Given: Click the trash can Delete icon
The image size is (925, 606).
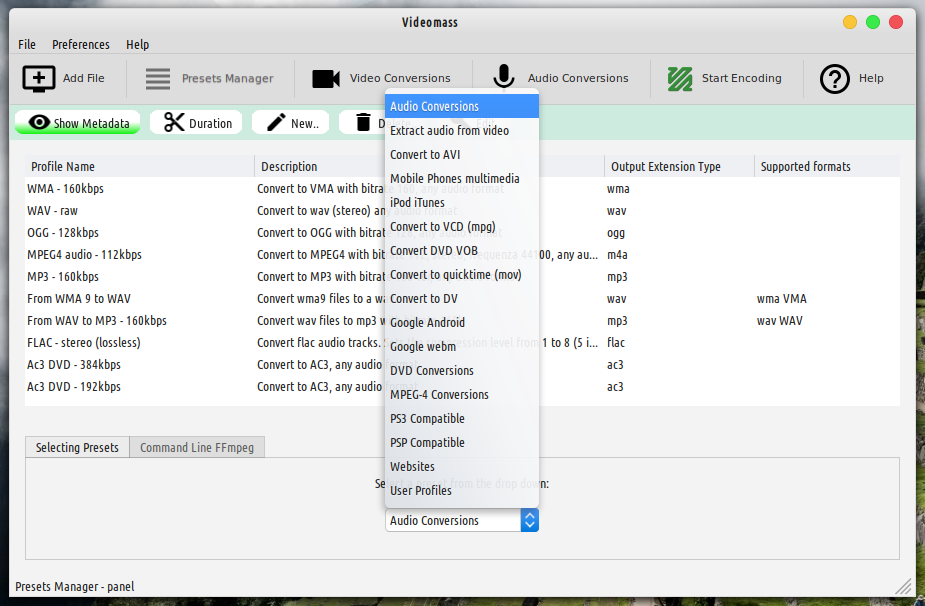Looking at the screenshot, I should [x=363, y=122].
